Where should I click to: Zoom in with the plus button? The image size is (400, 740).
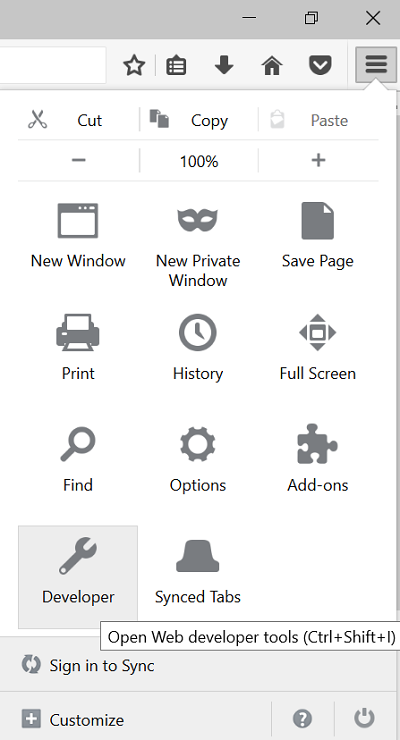(x=318, y=160)
